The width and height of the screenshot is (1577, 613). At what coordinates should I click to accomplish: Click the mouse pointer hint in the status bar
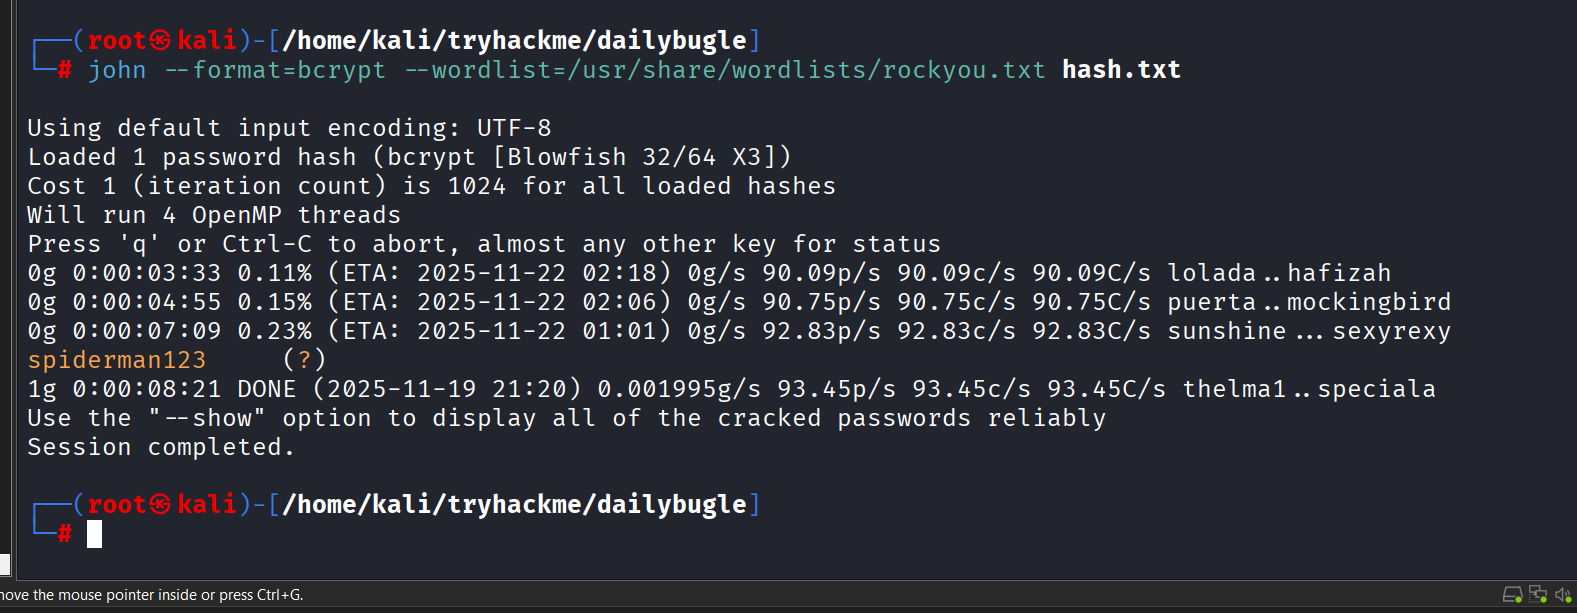(x=152, y=595)
